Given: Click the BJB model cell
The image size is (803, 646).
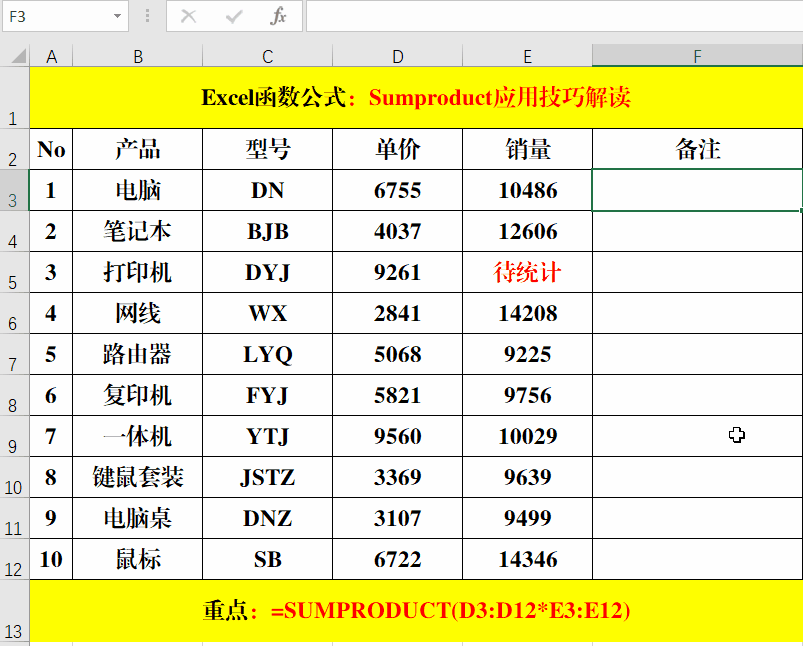Looking at the screenshot, I should (267, 231).
